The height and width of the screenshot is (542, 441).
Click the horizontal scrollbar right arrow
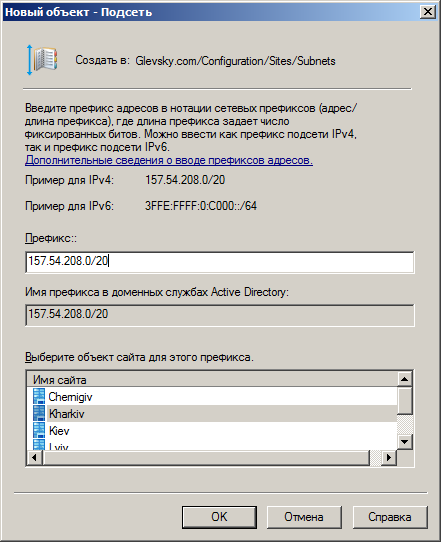[x=389, y=458]
